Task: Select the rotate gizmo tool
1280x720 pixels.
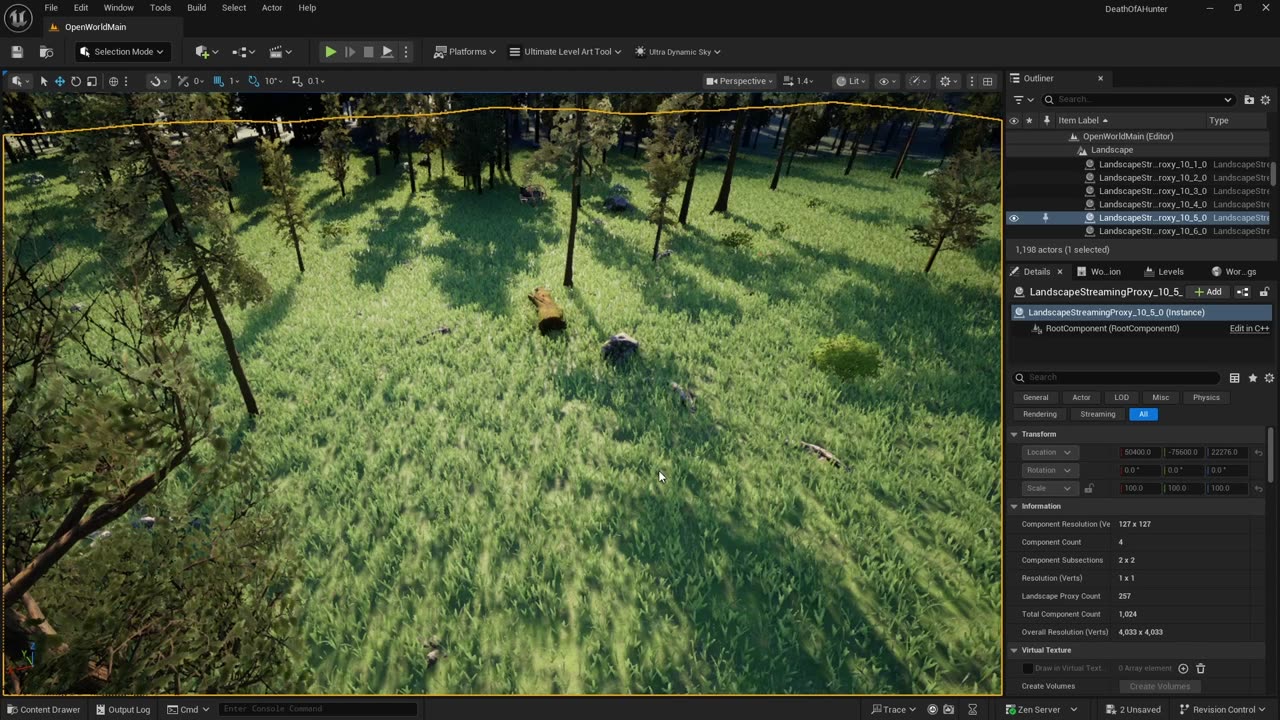Action: (x=76, y=81)
